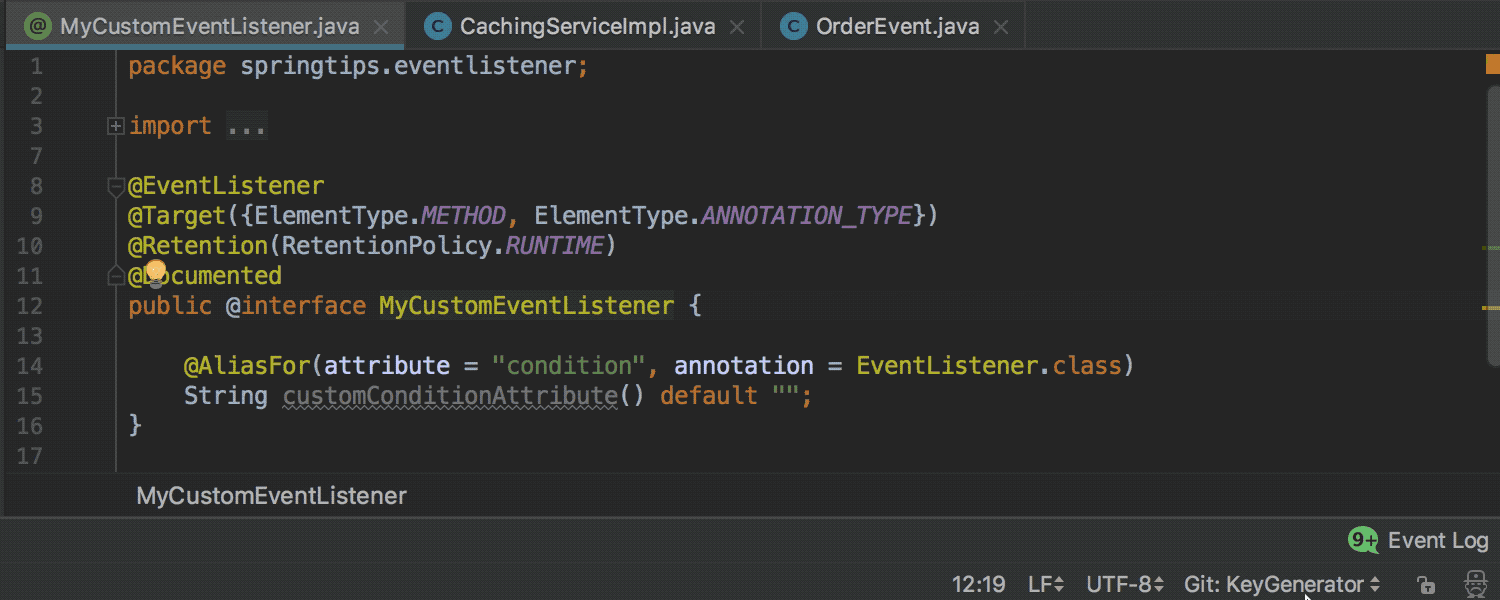The height and width of the screenshot is (600, 1500).
Task: Click the MyCustomEventListener breadcrumb
Action: [x=270, y=495]
